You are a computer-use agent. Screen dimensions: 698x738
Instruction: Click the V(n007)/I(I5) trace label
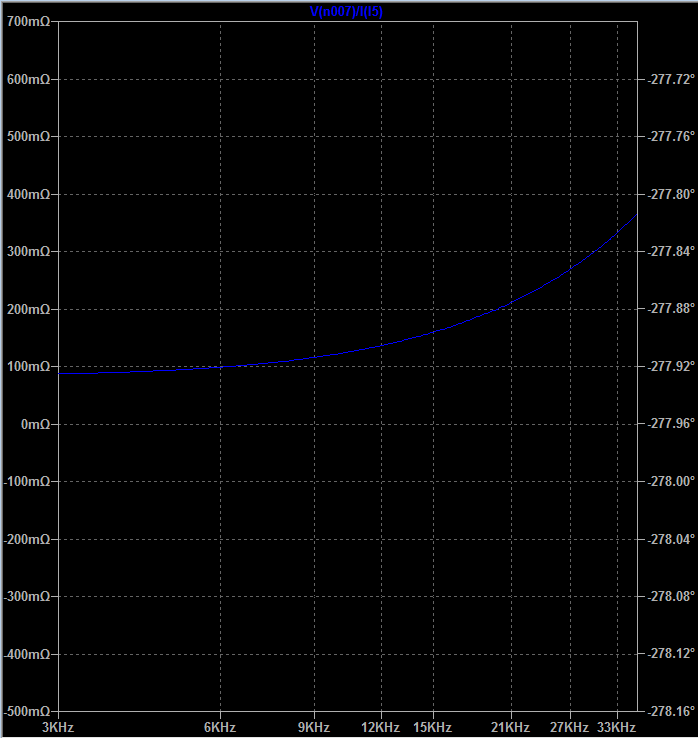click(x=346, y=12)
